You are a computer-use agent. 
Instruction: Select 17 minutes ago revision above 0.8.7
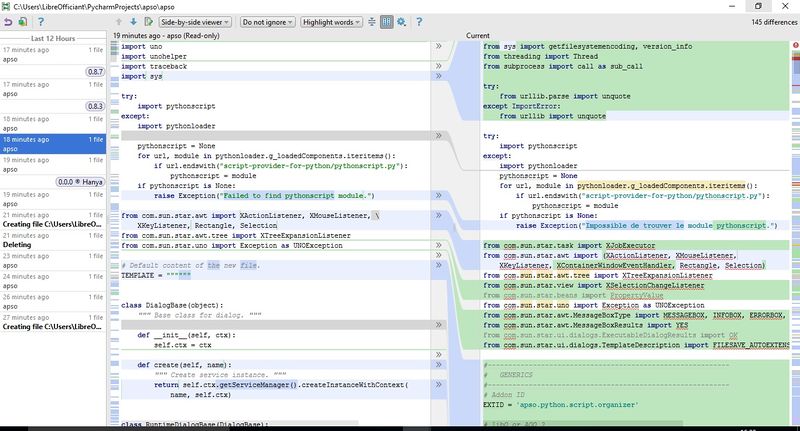click(53, 55)
